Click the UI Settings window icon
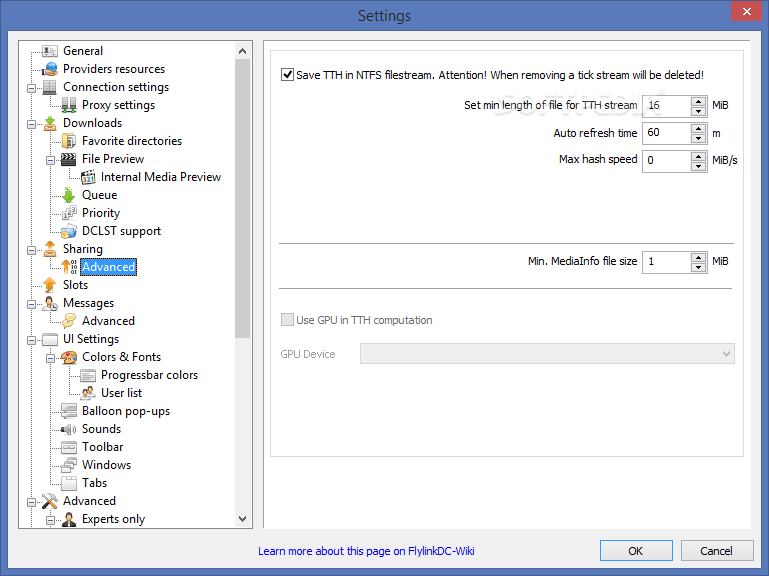769x576 pixels. (x=50, y=339)
